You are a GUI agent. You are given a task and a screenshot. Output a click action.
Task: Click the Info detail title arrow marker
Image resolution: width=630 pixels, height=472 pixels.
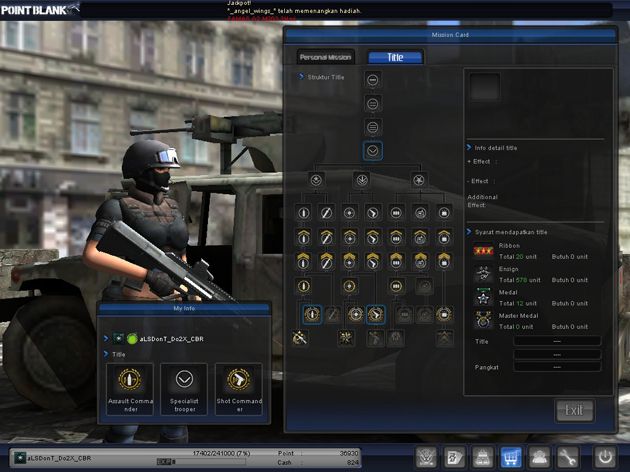(x=469, y=147)
